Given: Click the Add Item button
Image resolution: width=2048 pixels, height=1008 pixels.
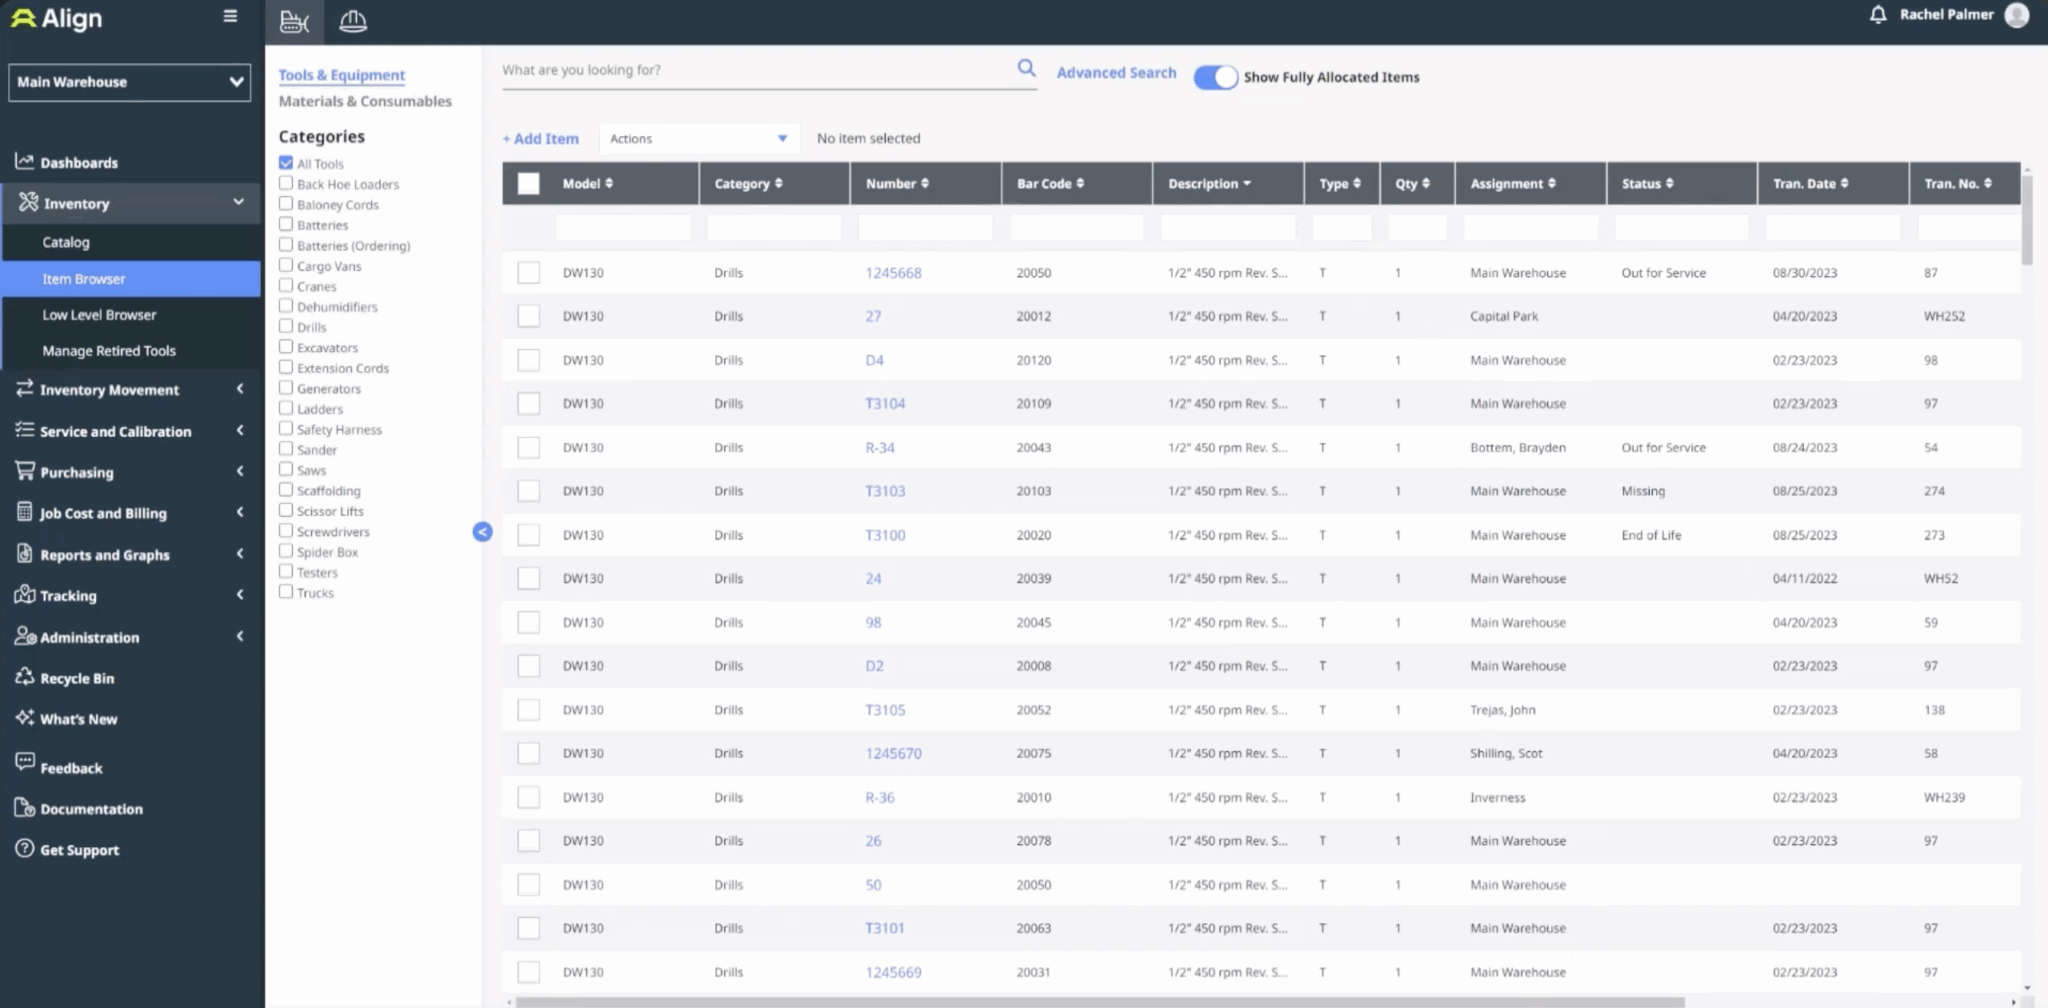Looking at the screenshot, I should coord(540,138).
